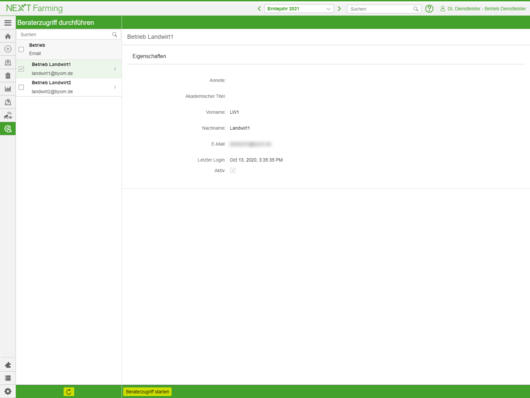This screenshot has height=398, width=530.
Task: Click the Beraterzugriff starten button
Action: [x=147, y=392]
